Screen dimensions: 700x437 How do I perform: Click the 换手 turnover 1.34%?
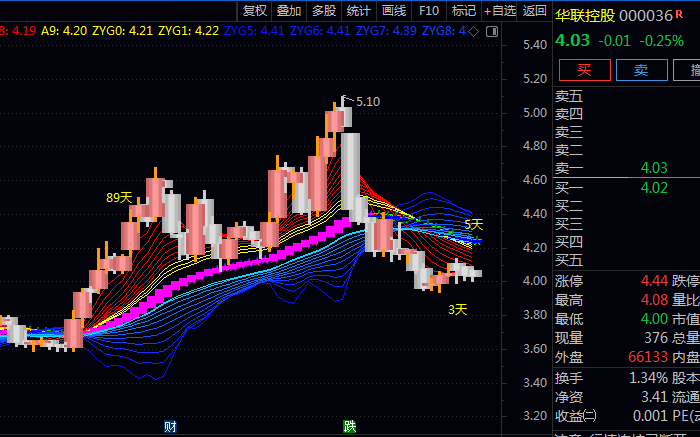click(x=649, y=379)
